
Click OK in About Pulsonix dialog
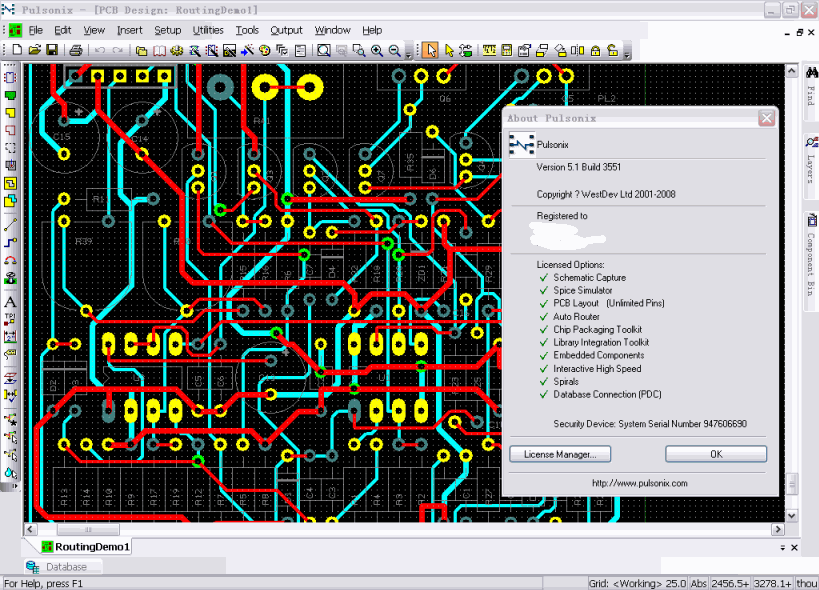coord(716,454)
